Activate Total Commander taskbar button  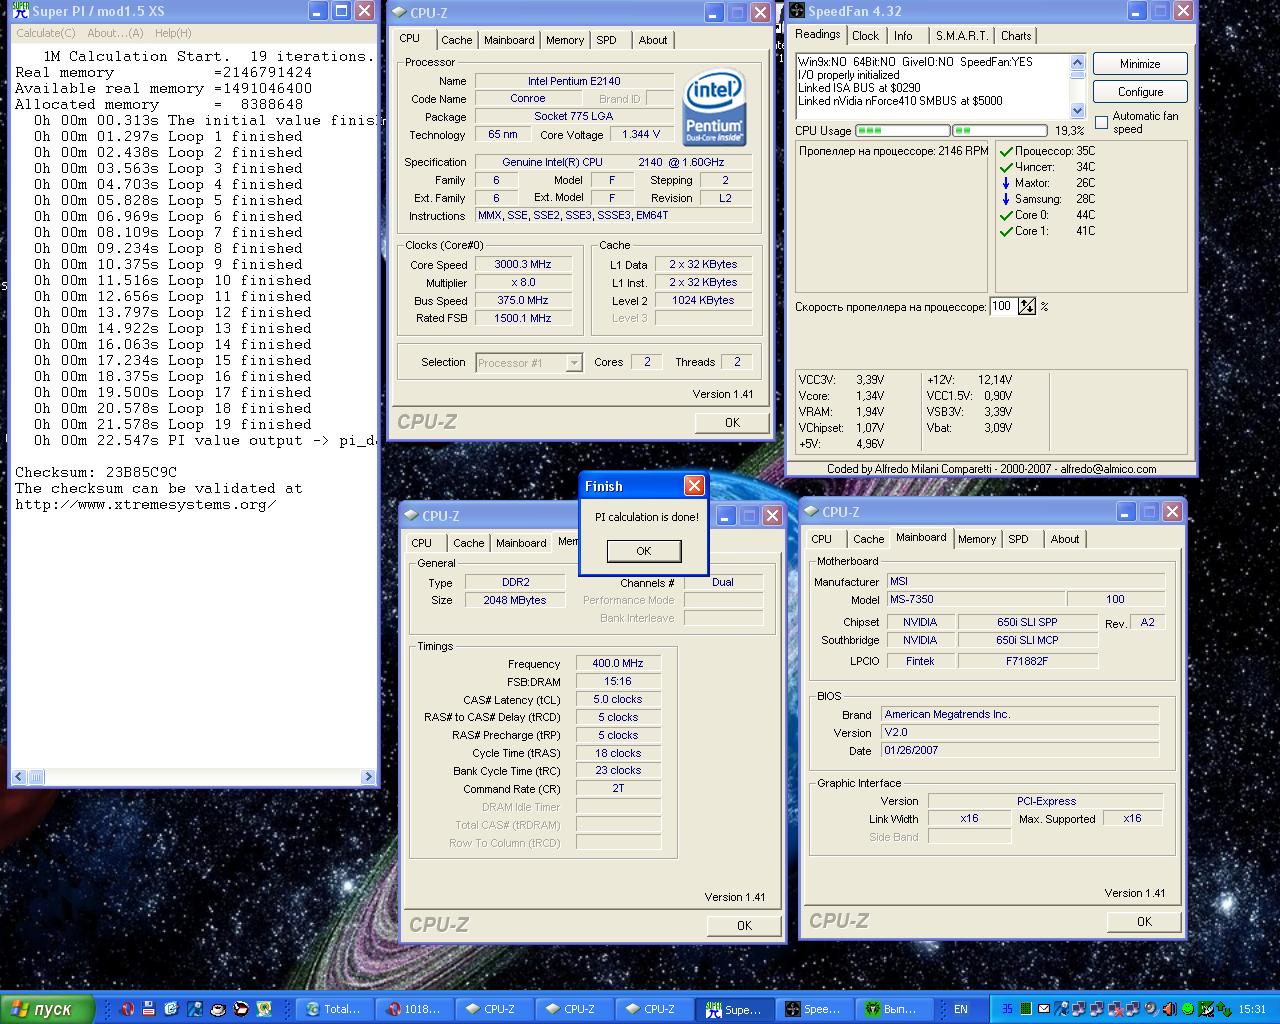[x=335, y=1009]
